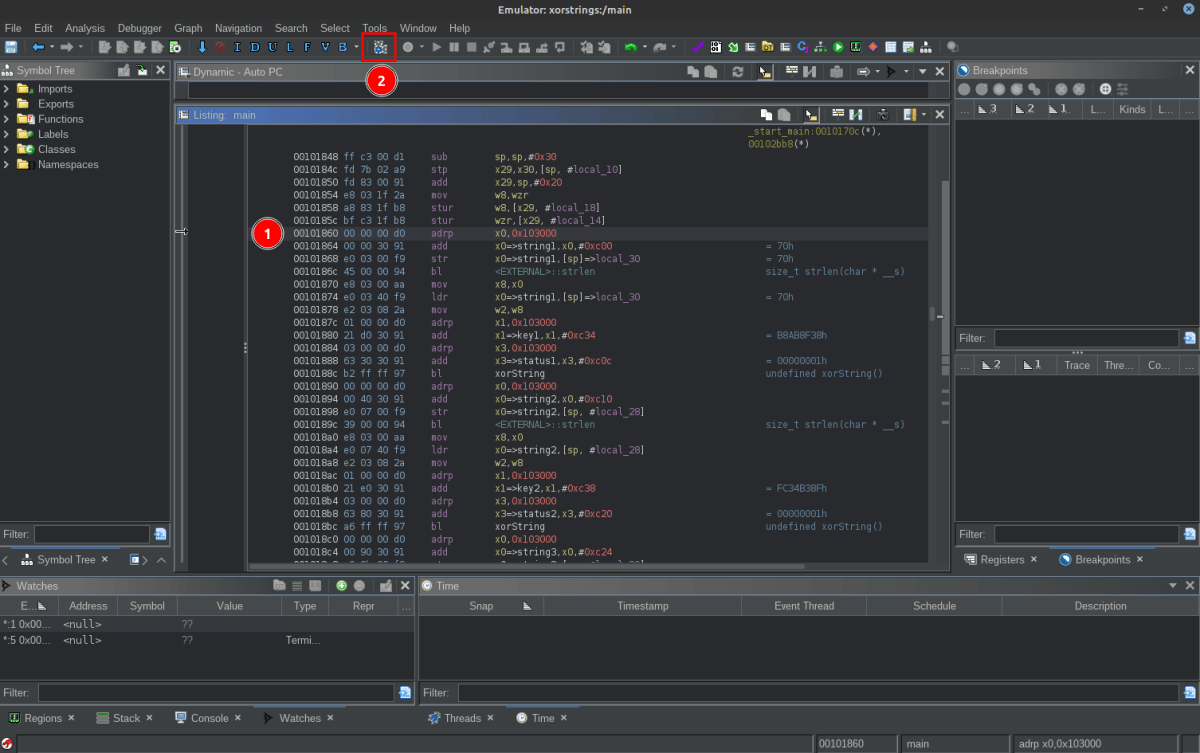Switch to the Threads tab
The image size is (1200, 753).
pyautogui.click(x=462, y=718)
